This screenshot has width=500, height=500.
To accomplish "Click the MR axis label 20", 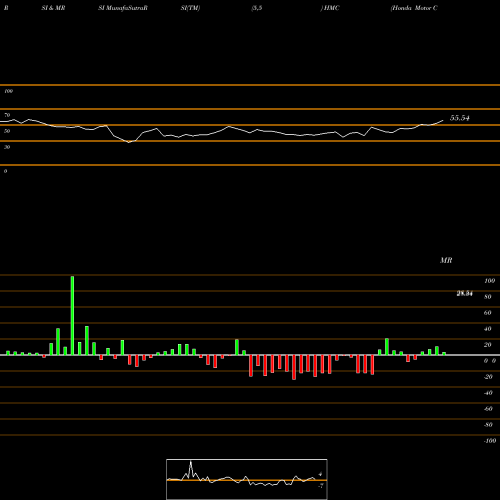I will (x=488, y=345).
